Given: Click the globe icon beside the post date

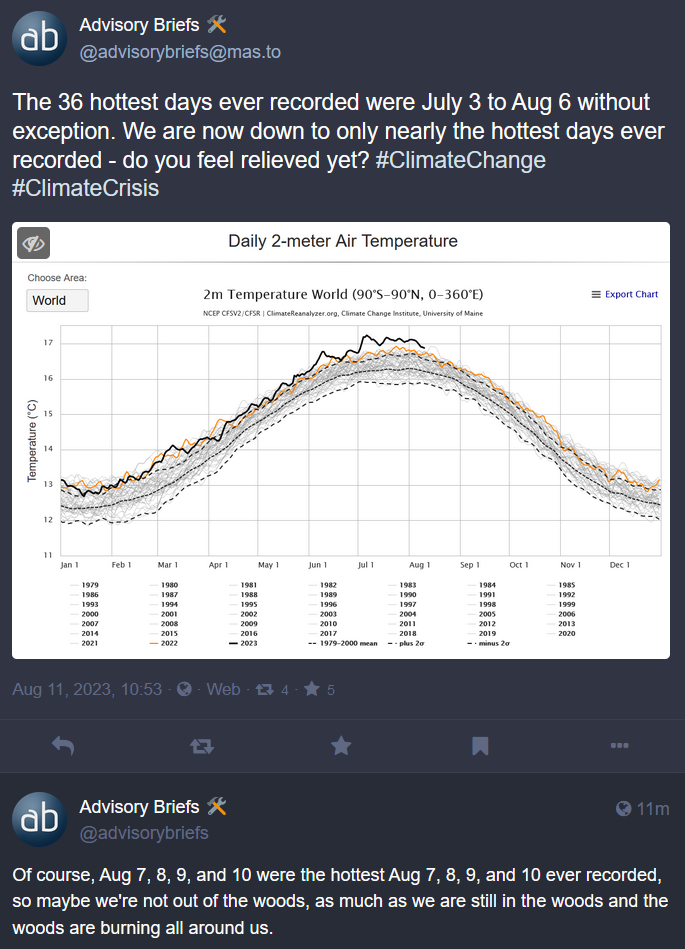Looking at the screenshot, I should click(x=183, y=690).
